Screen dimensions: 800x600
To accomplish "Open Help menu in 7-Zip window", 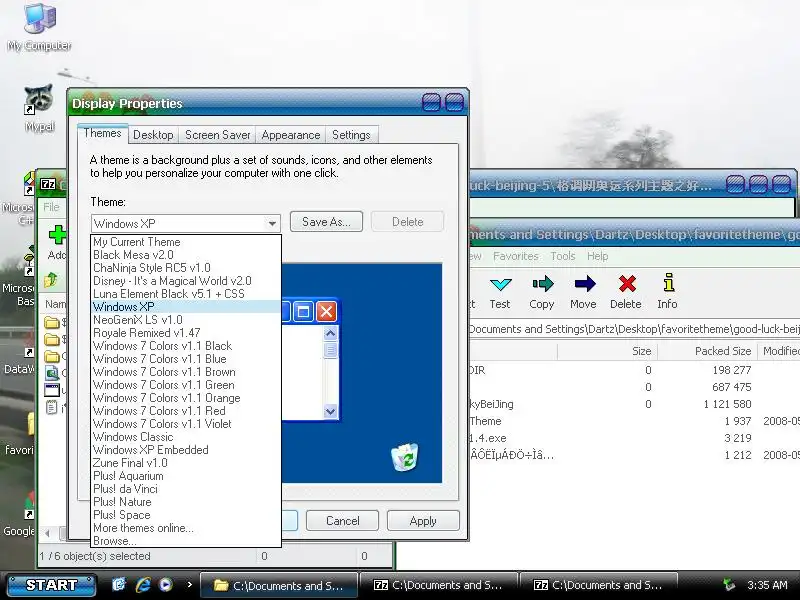I will [x=597, y=256].
